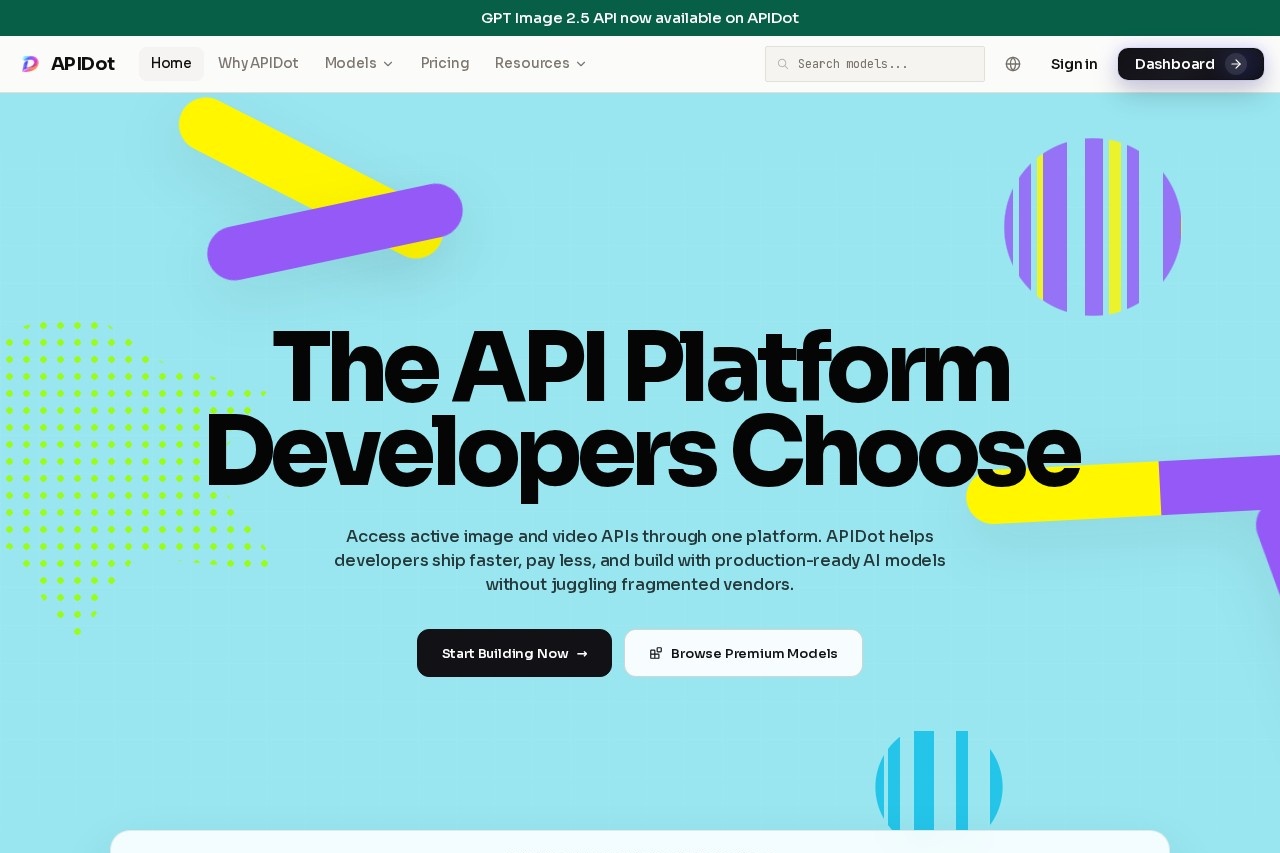This screenshot has height=853, width=1280.
Task: Click the APIDot logo icon
Action: pyautogui.click(x=30, y=64)
